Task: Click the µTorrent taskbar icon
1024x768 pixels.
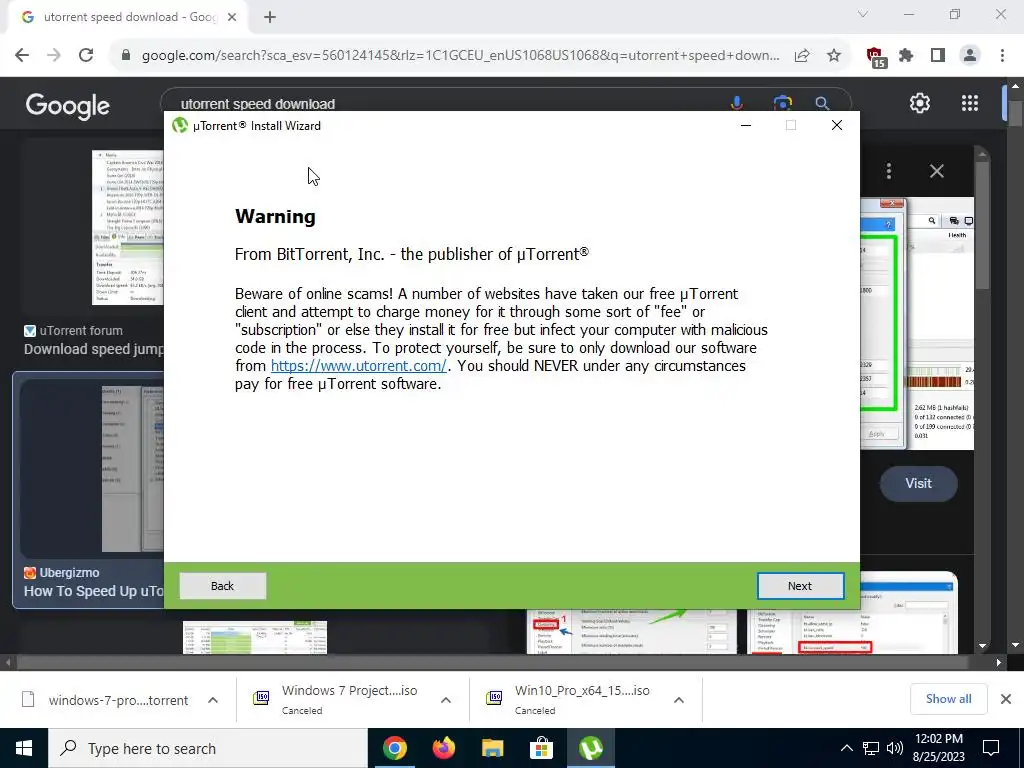Action: 590,748
